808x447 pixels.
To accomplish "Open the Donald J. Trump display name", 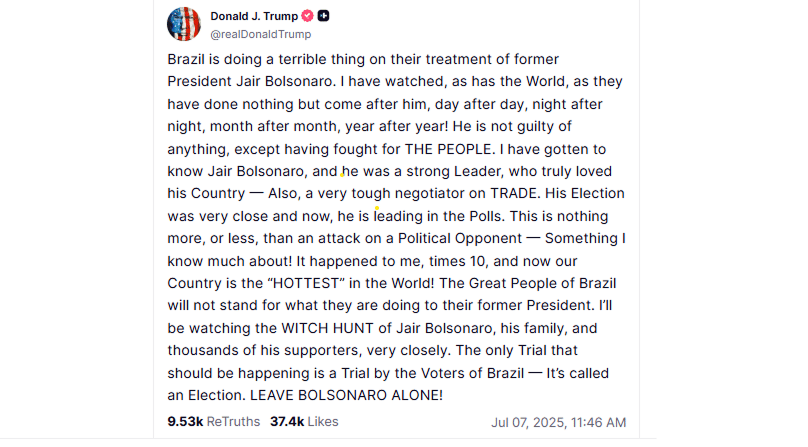I will pos(254,16).
